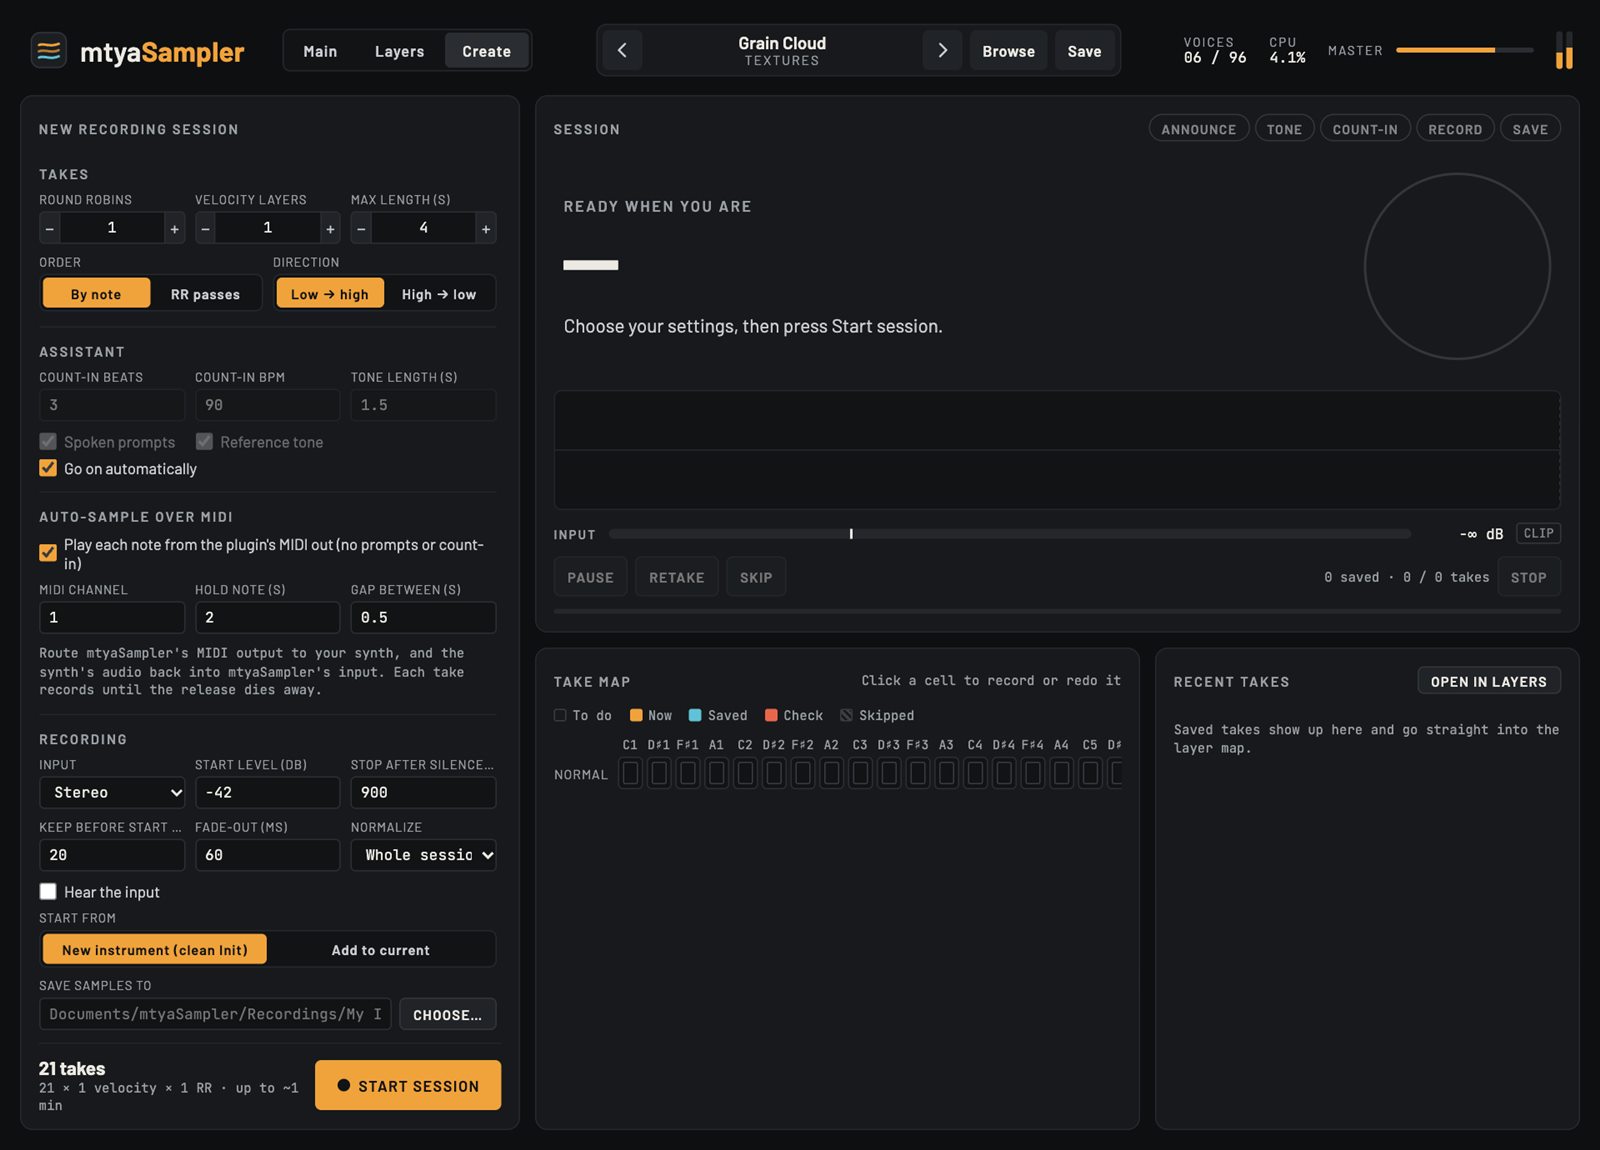Image resolution: width=1600 pixels, height=1150 pixels.
Task: Increase Max Length with plus button
Action: point(486,228)
